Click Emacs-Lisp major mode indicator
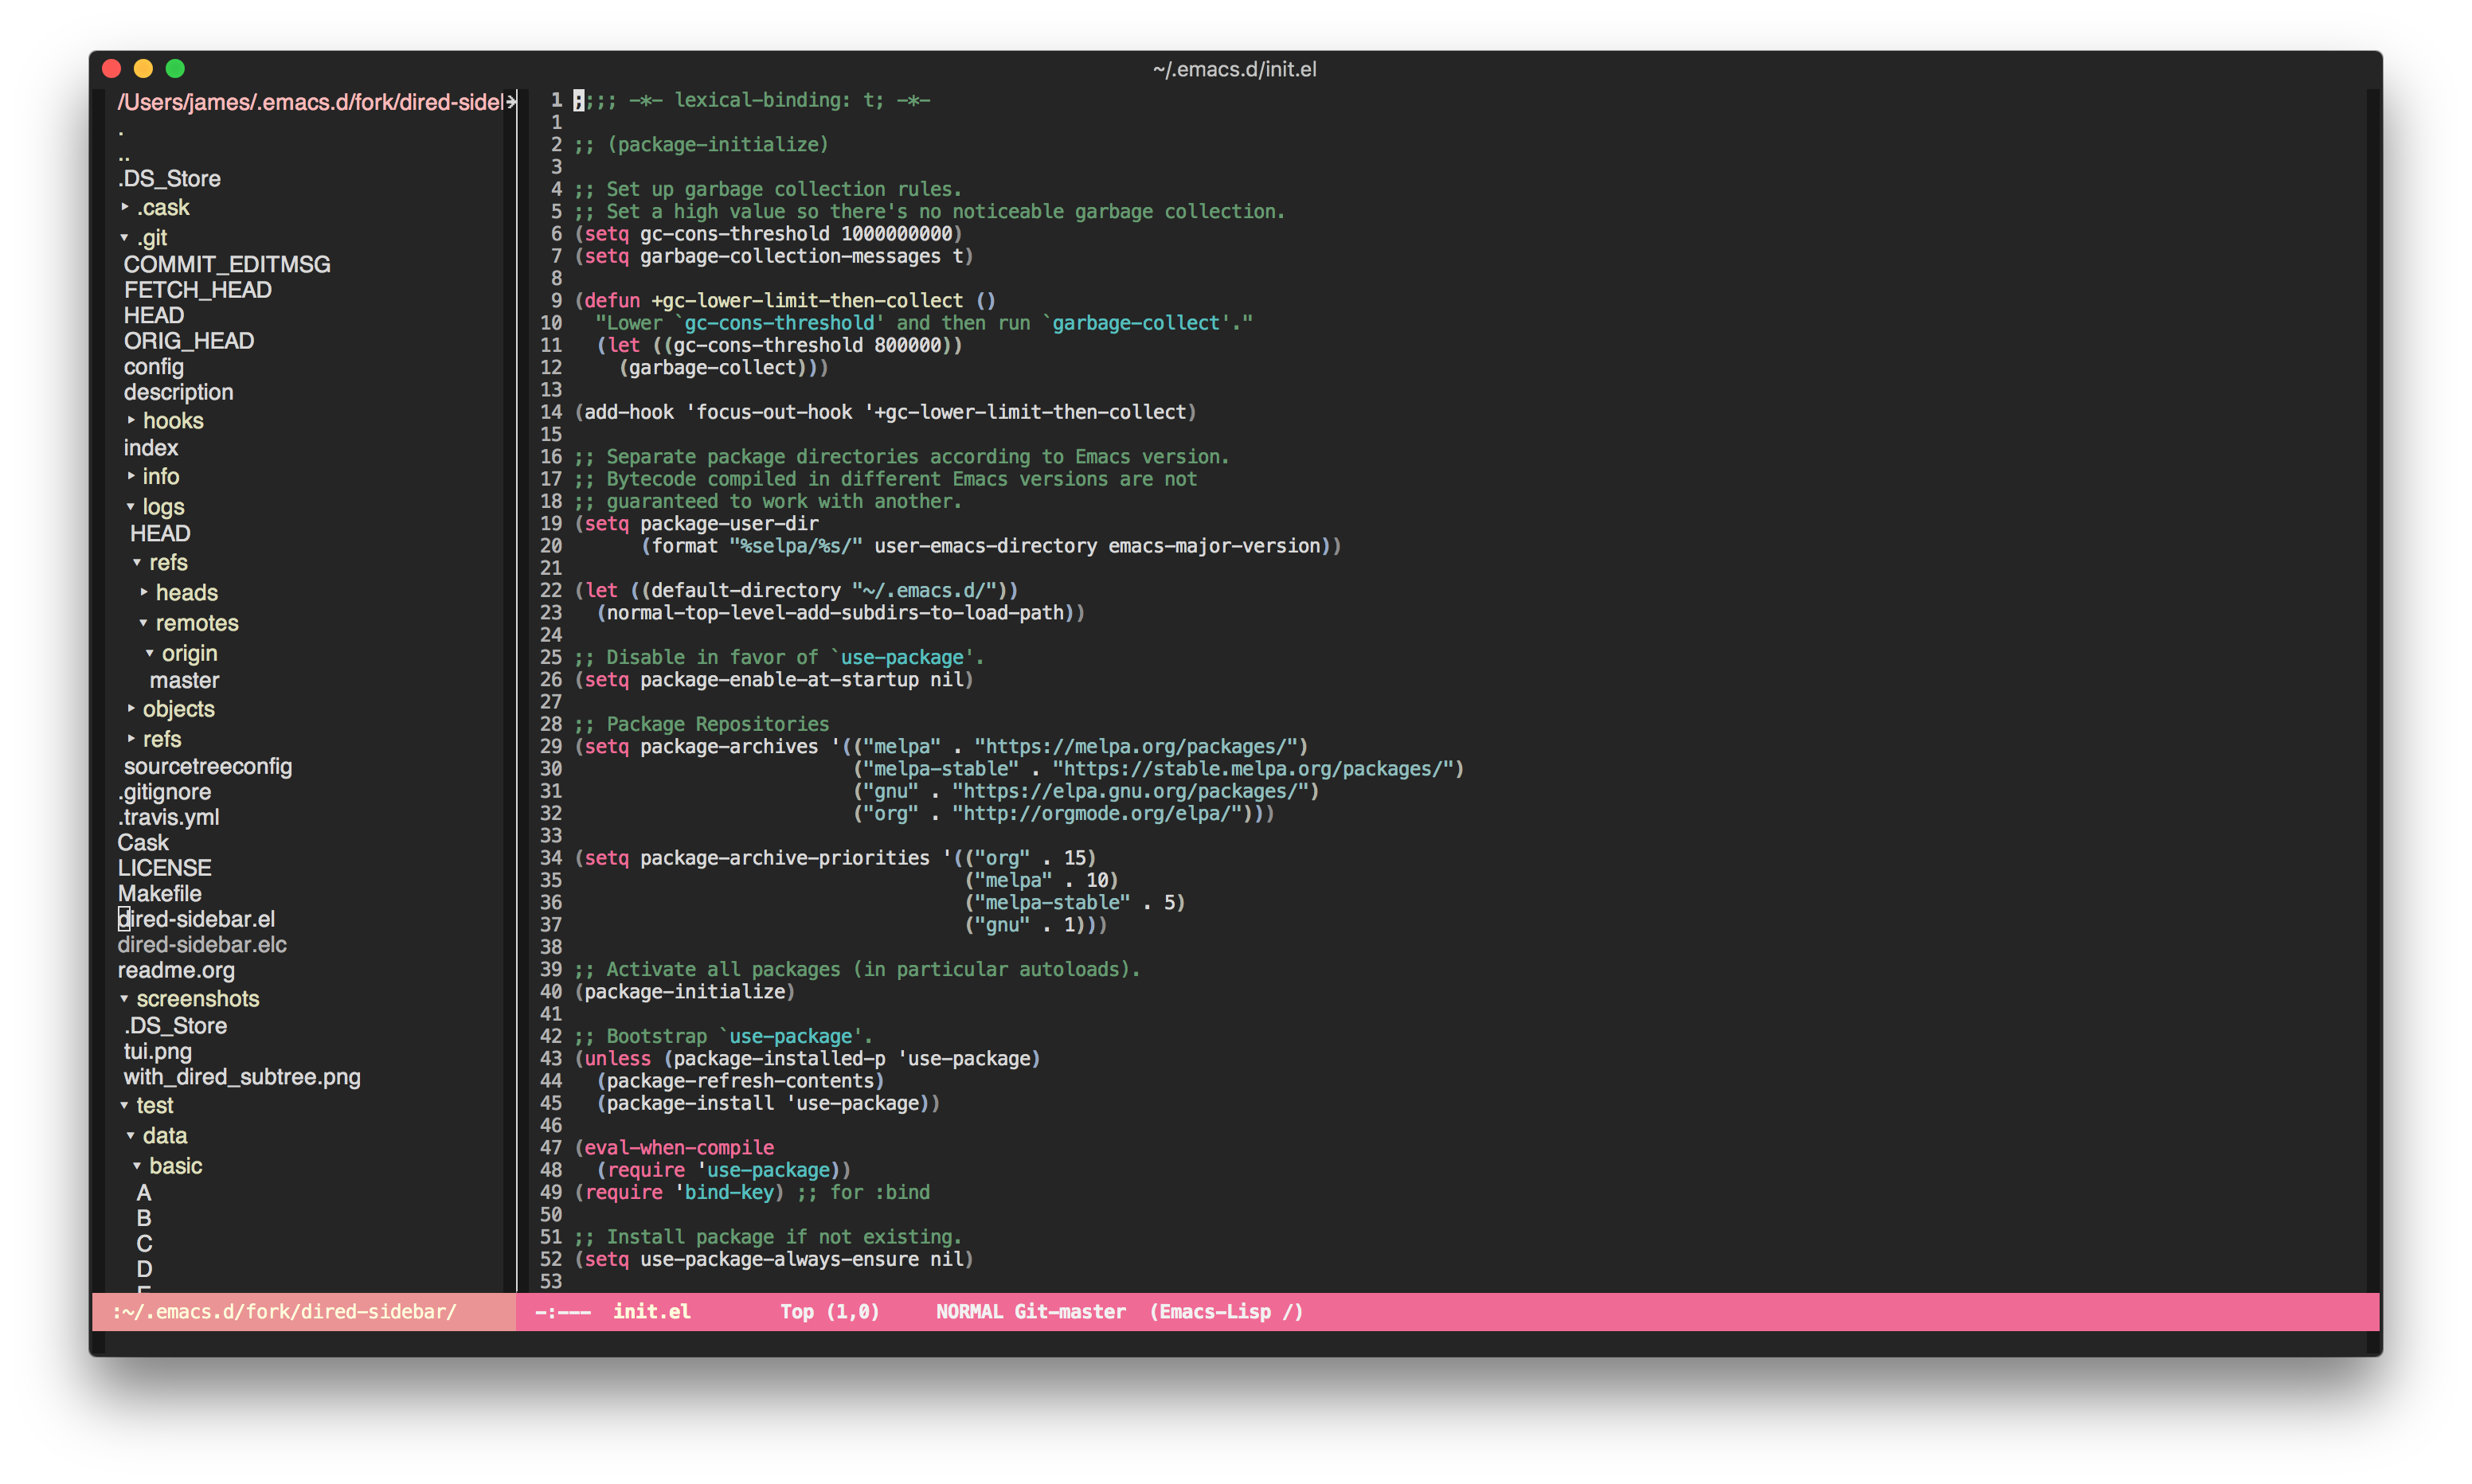The height and width of the screenshot is (1484, 2472). tap(1215, 1311)
